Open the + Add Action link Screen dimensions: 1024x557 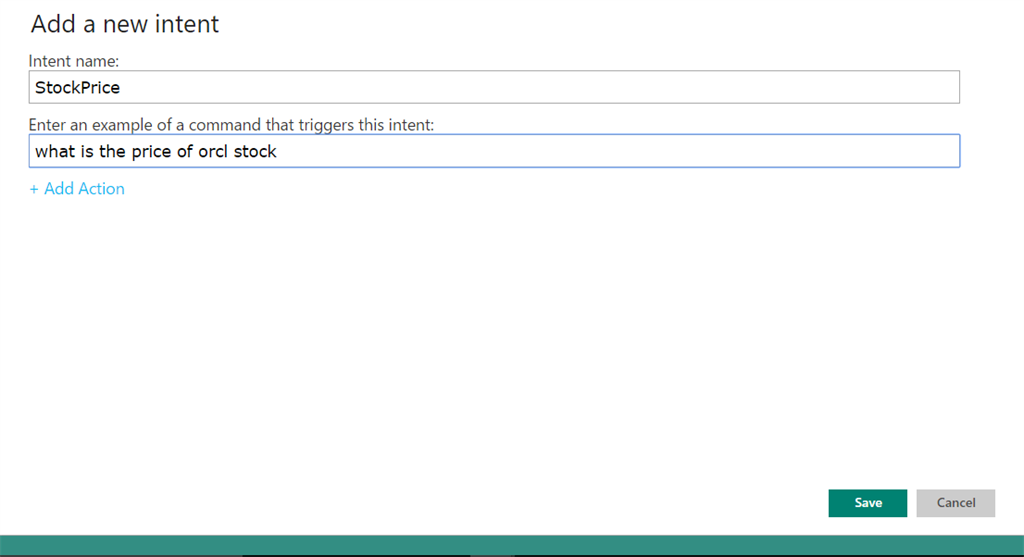point(77,189)
